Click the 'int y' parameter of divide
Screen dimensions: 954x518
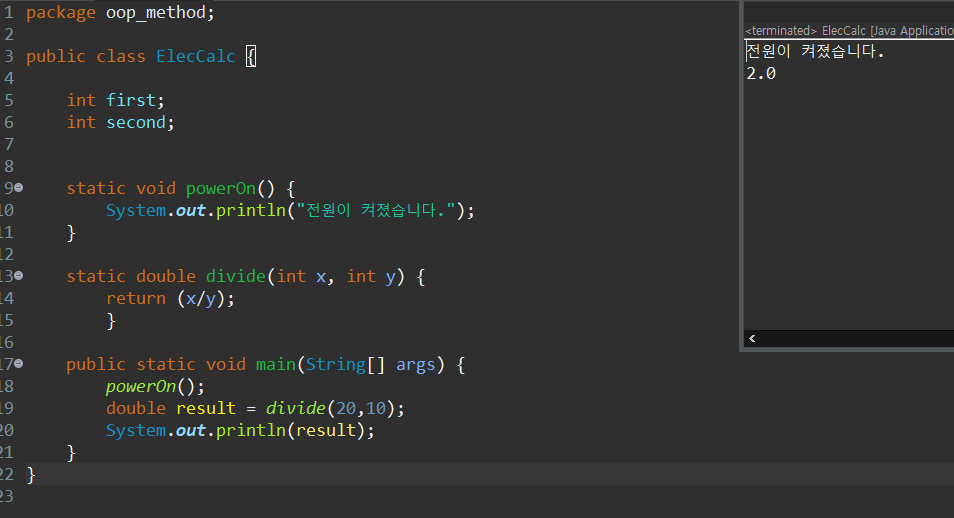(371, 276)
